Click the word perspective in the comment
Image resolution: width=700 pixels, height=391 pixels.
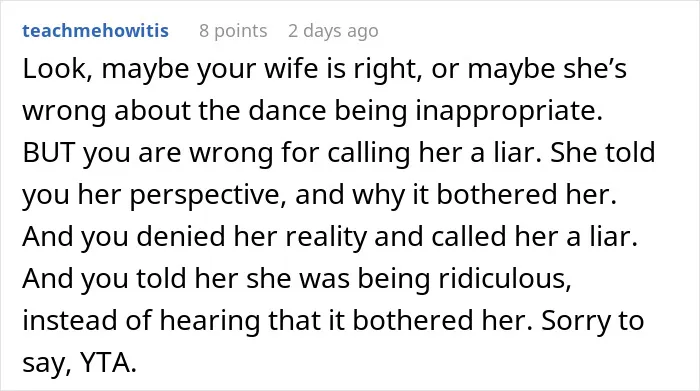tap(208, 196)
